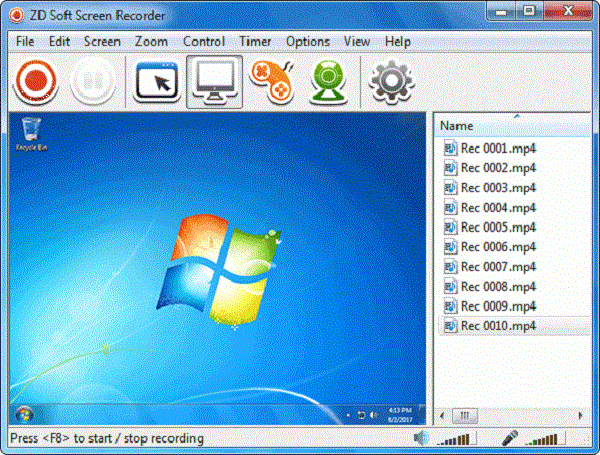
Task: Click the Start orb in the preview
Action: click(x=24, y=414)
